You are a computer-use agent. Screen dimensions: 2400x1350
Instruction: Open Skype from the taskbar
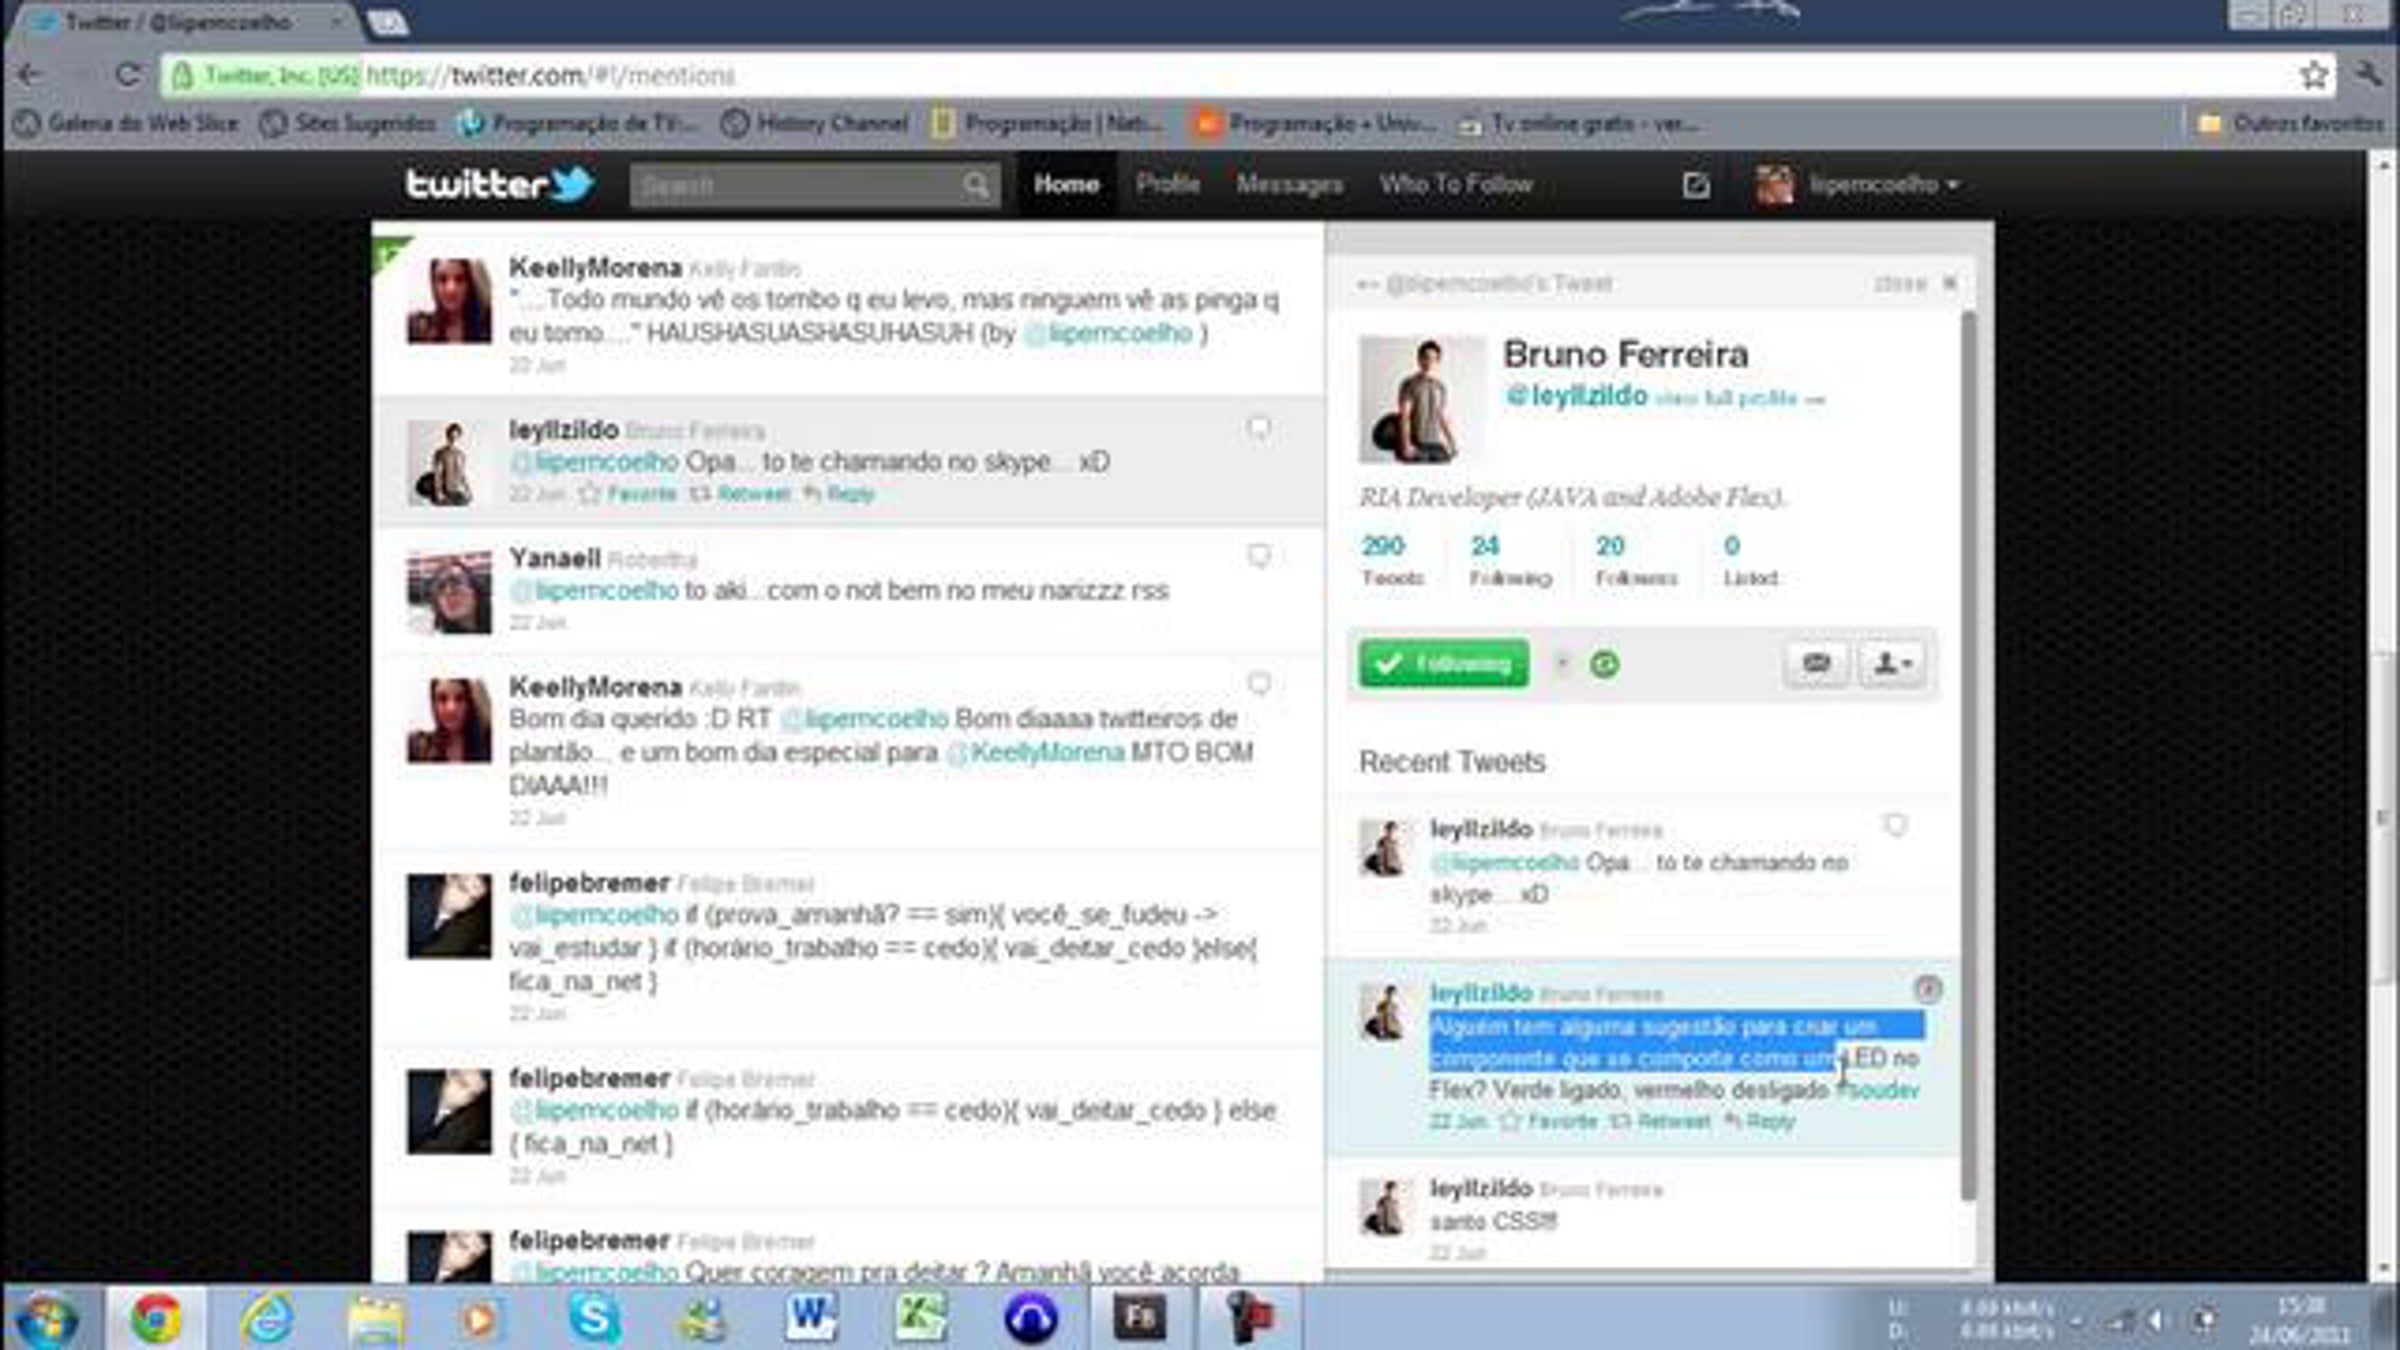[593, 1318]
